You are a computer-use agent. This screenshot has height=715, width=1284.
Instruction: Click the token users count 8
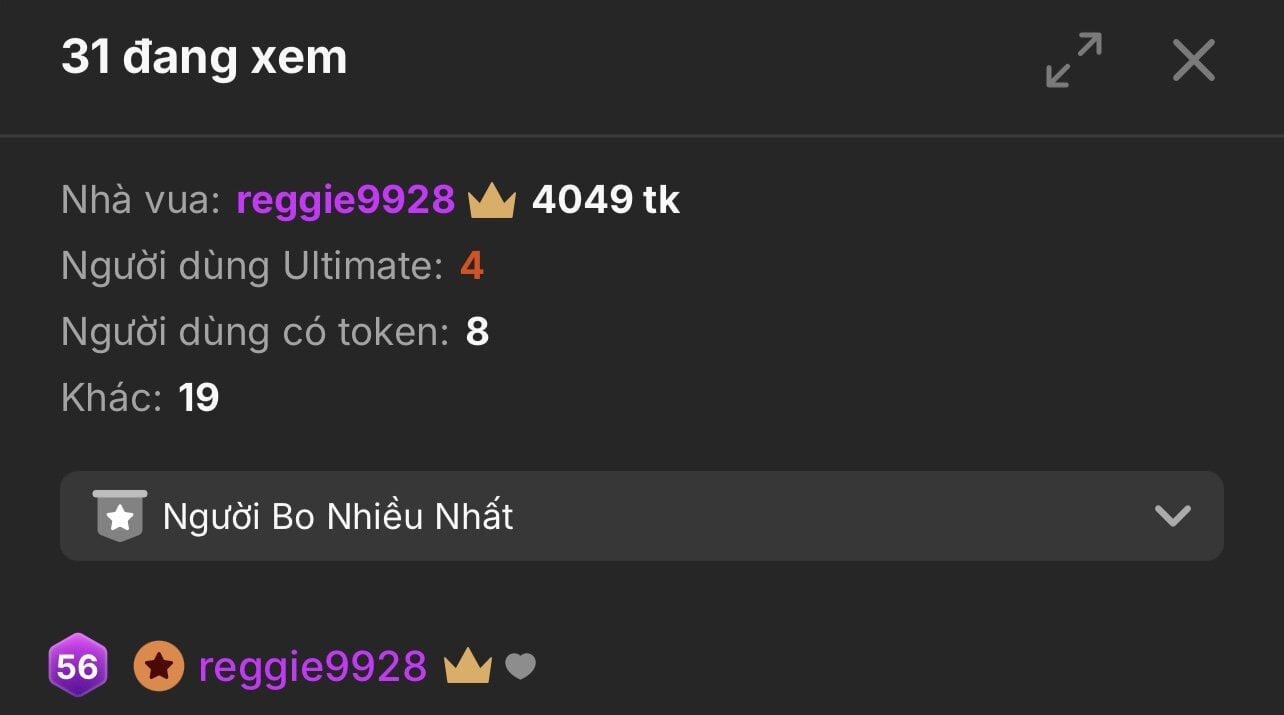tap(477, 332)
